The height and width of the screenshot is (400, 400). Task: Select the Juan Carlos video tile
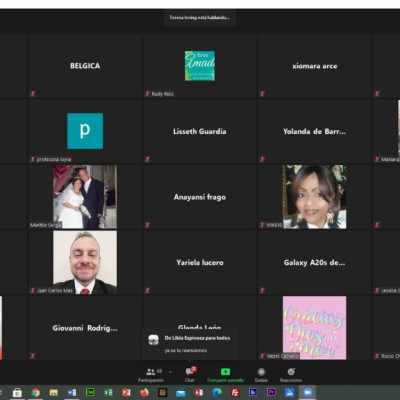85,263
